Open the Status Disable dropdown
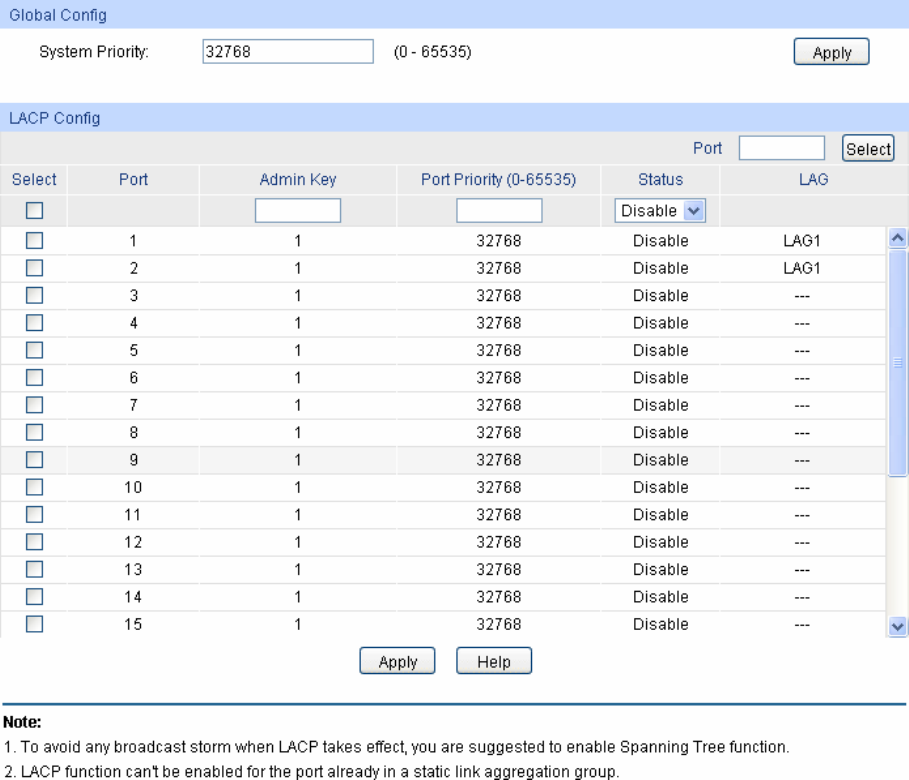Viewport: 909px width, 780px height. tap(659, 211)
